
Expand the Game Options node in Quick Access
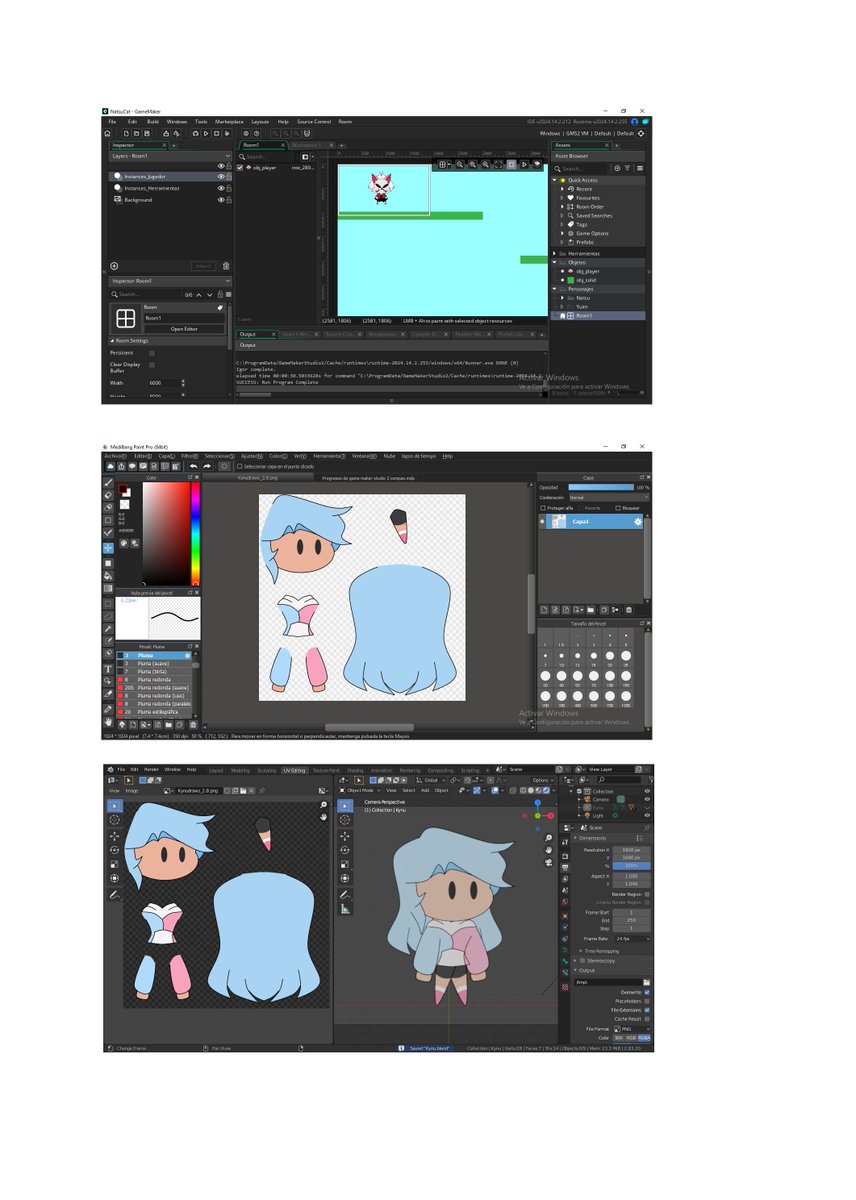[x=562, y=233]
